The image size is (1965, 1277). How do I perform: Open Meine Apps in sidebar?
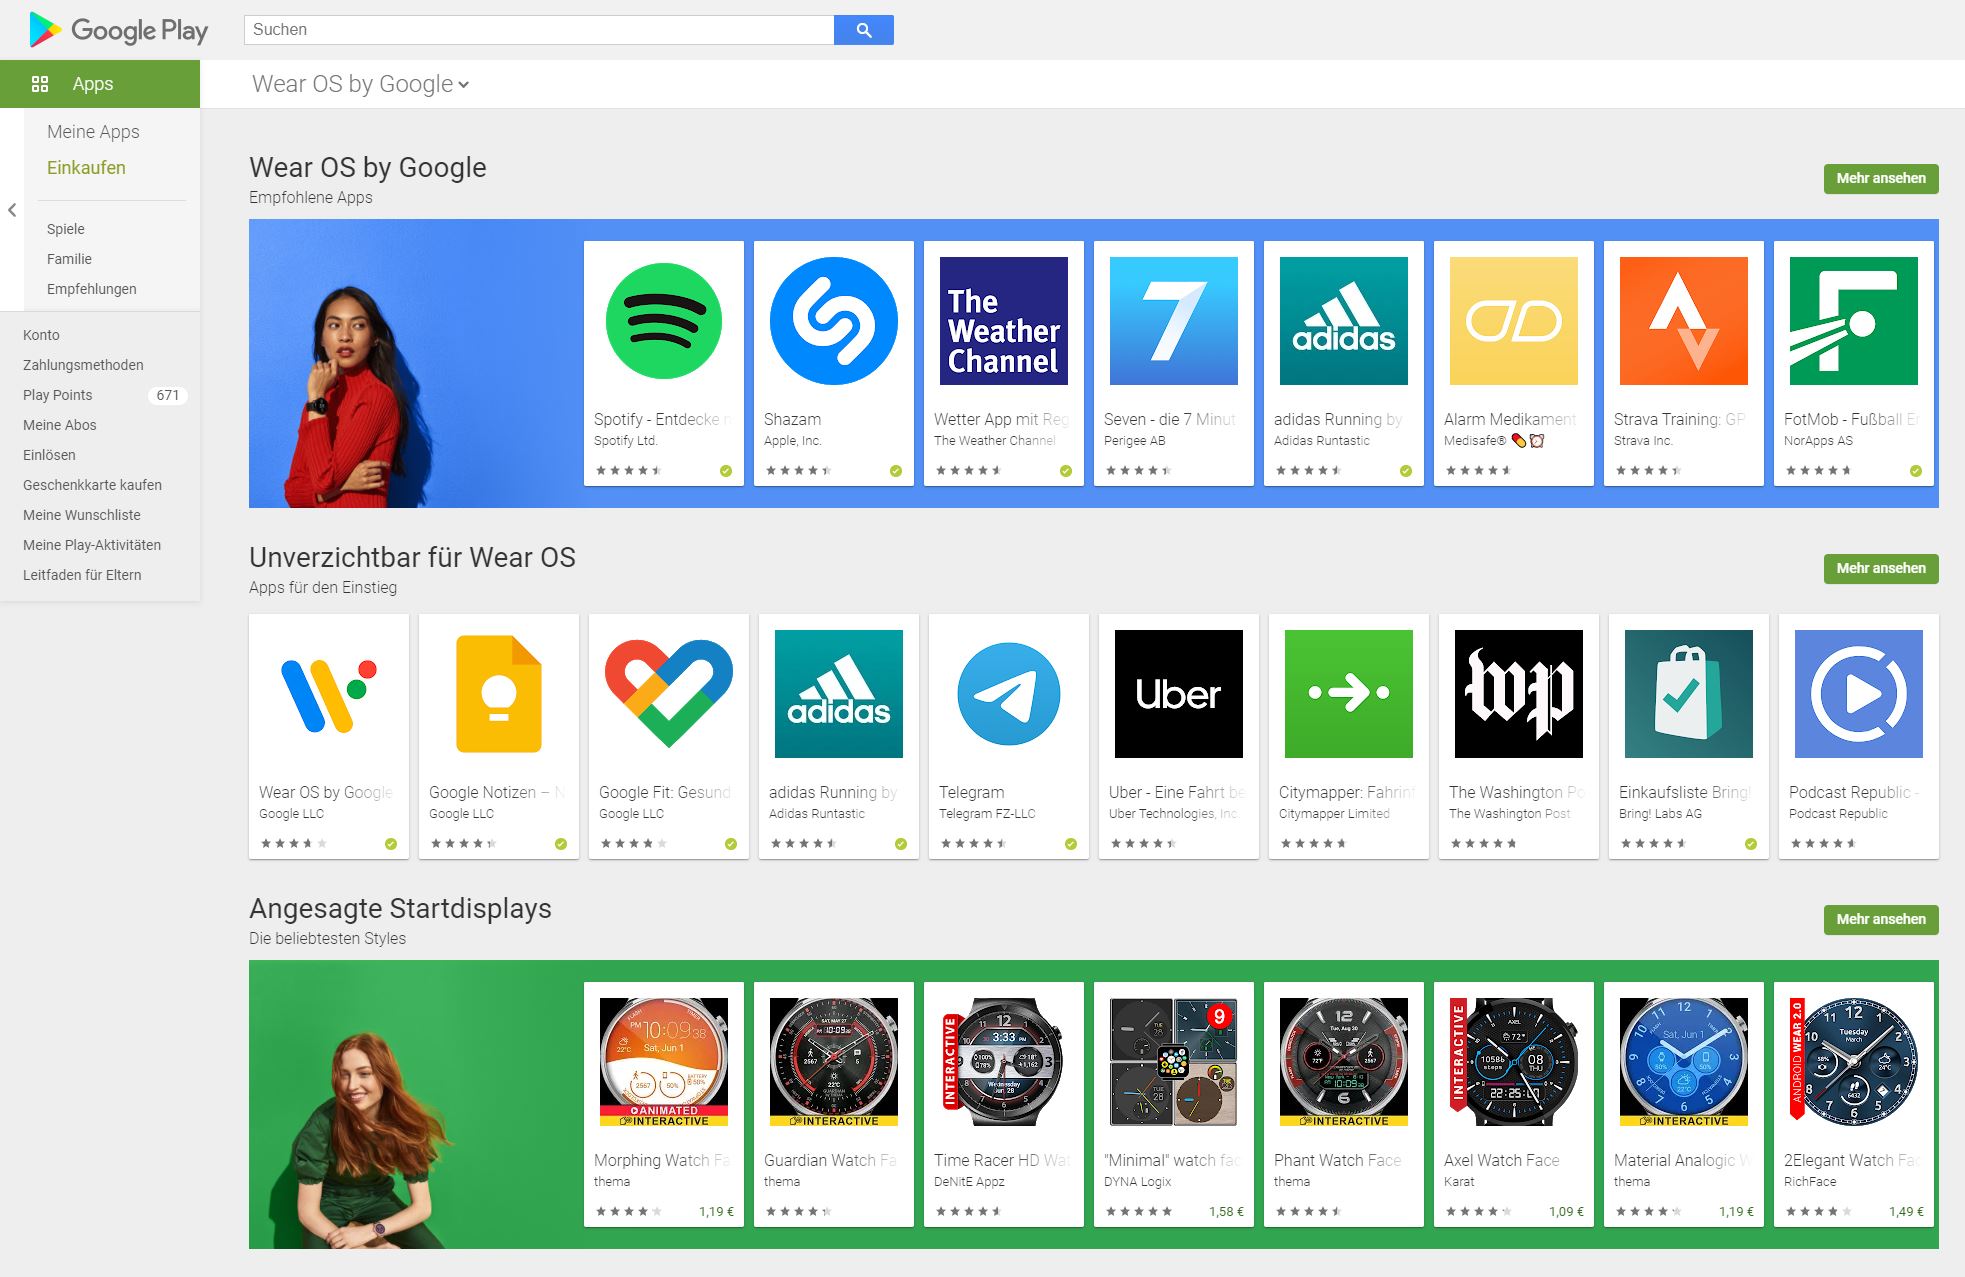pyautogui.click(x=93, y=132)
